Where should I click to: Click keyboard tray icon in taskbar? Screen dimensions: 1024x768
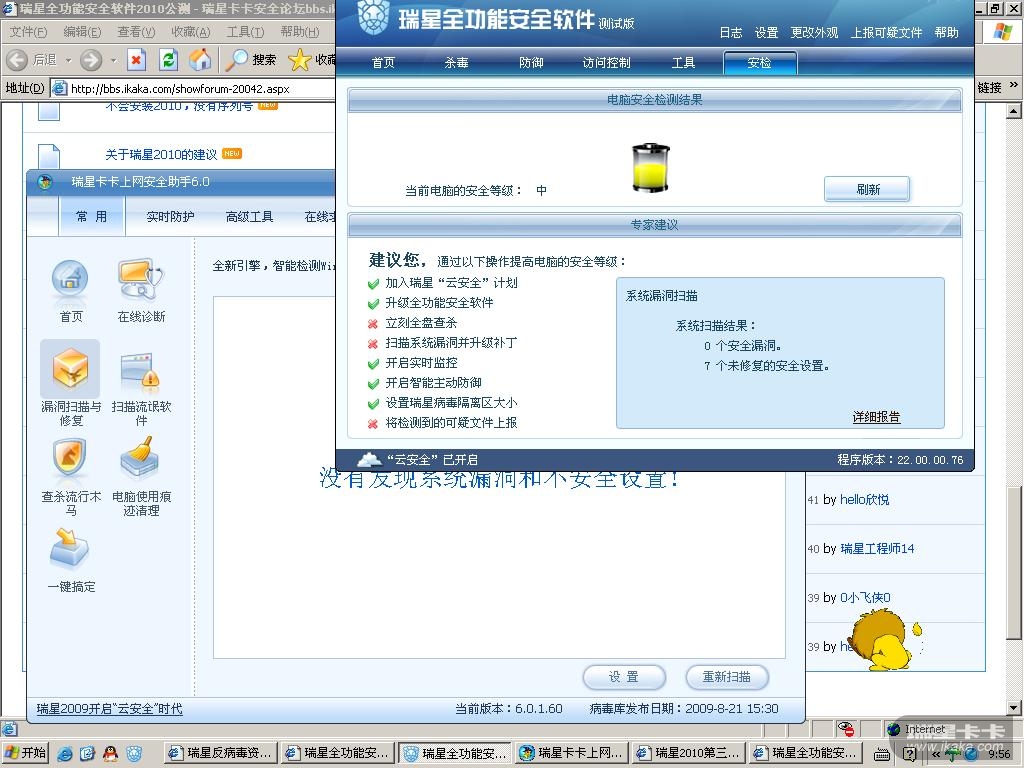coord(882,755)
